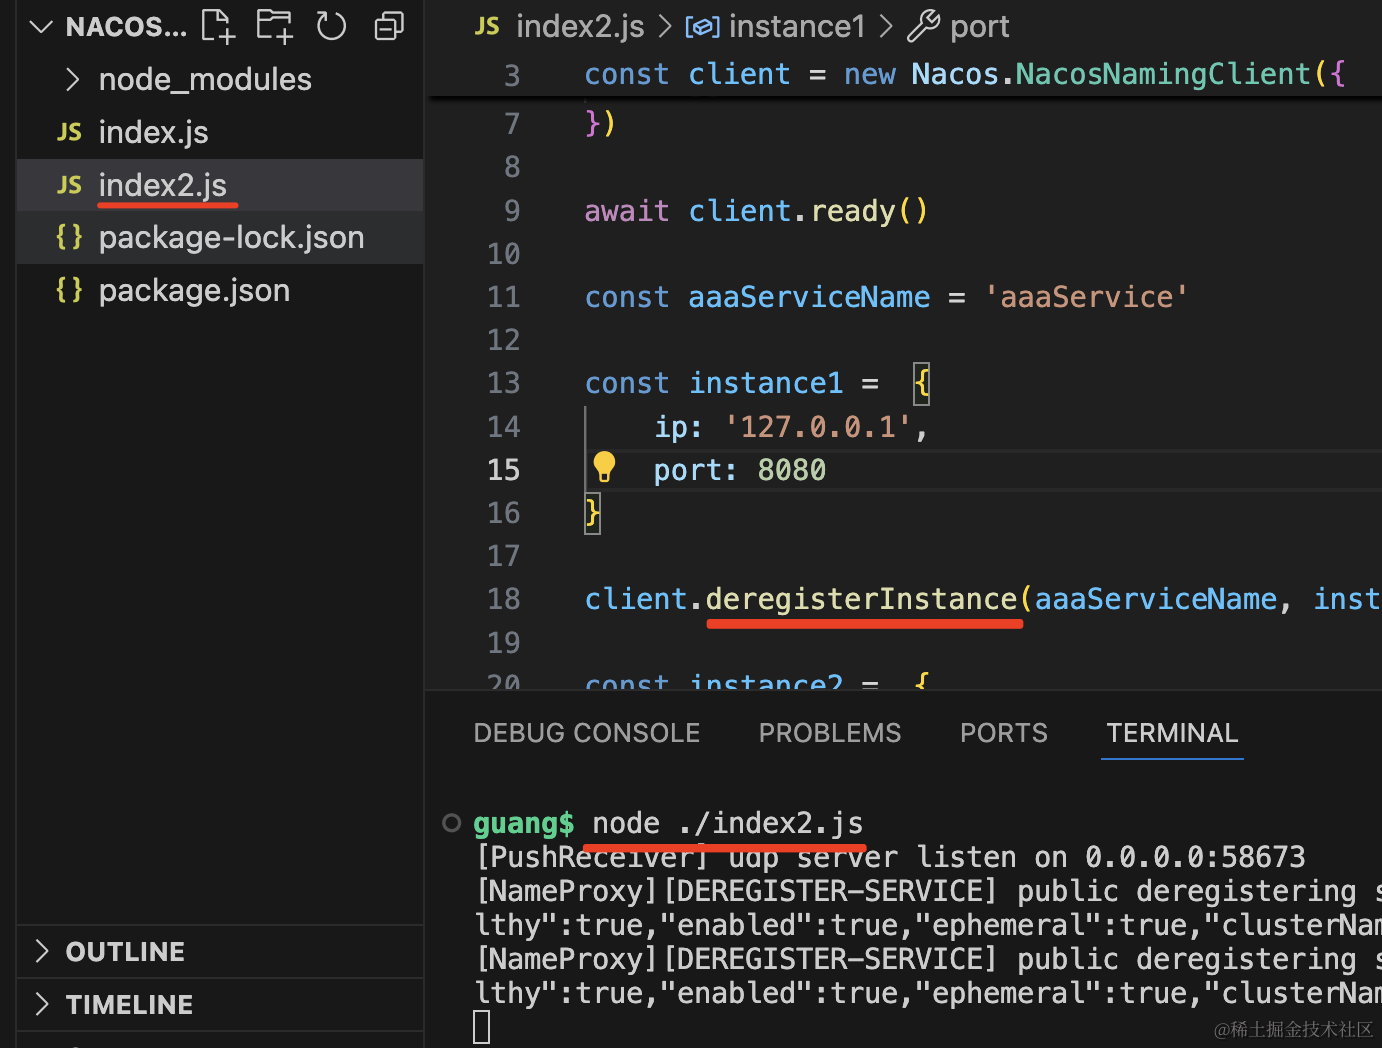Click the terminal command status circle
Image resolution: width=1382 pixels, height=1048 pixels.
(x=452, y=823)
